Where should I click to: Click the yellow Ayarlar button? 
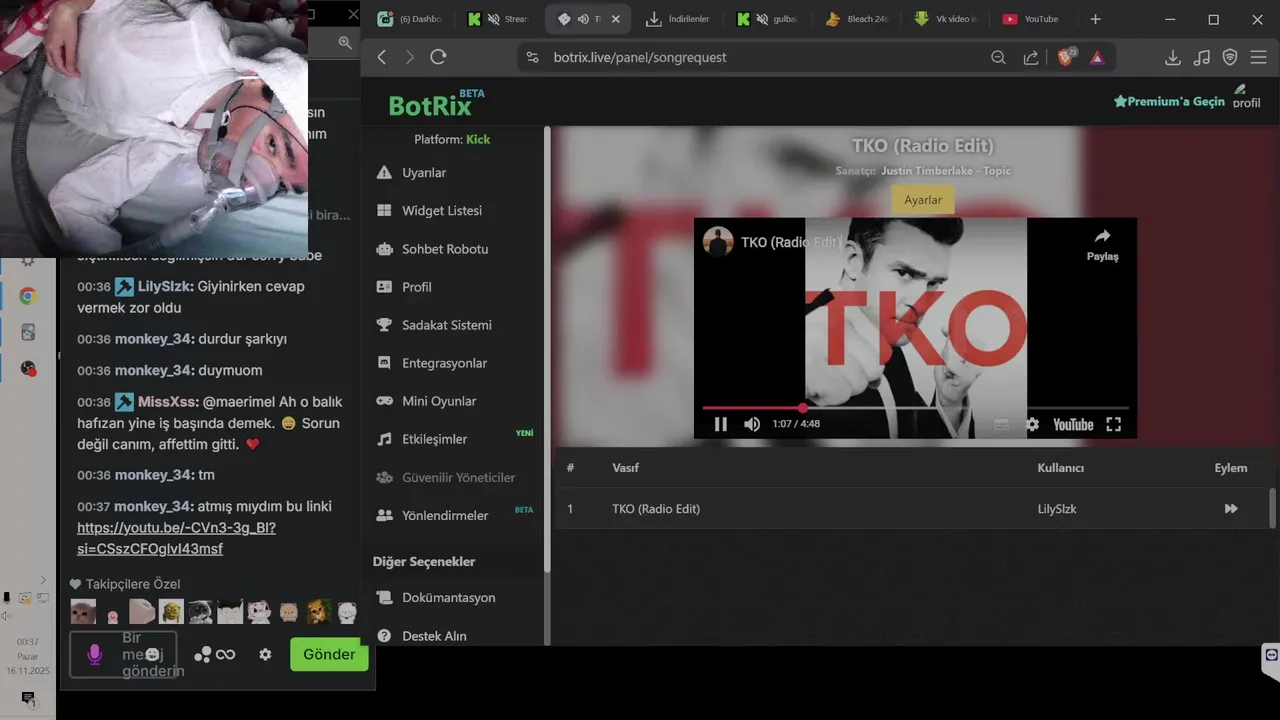point(922,200)
